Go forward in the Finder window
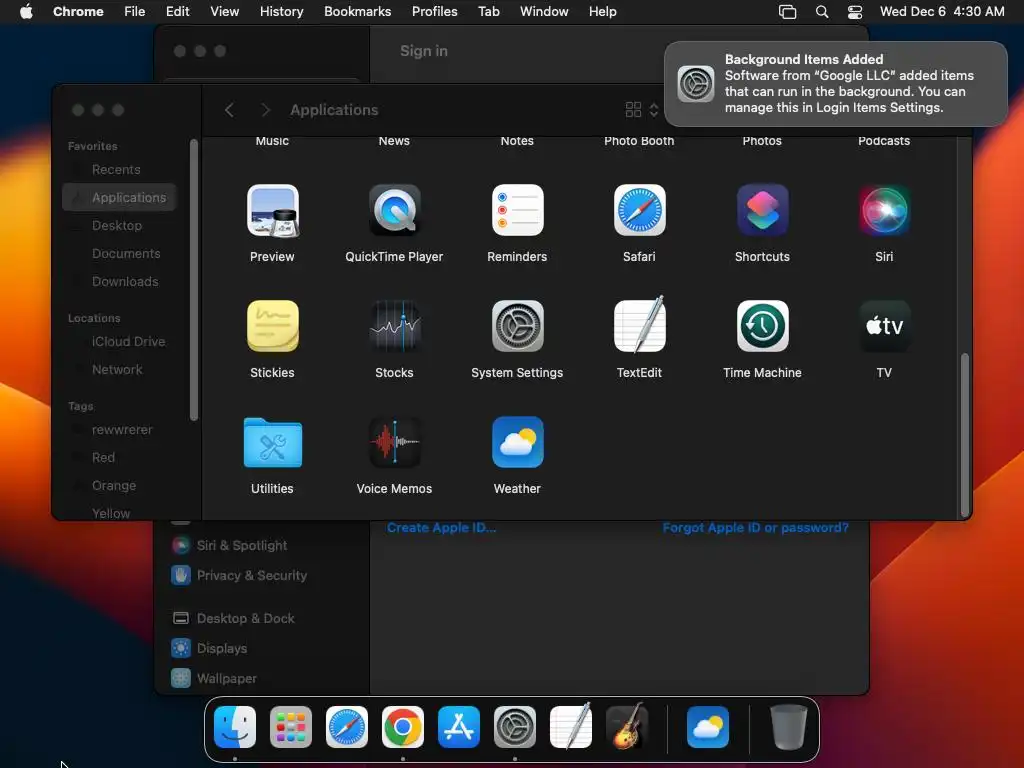The width and height of the screenshot is (1024, 768). pyautogui.click(x=265, y=110)
